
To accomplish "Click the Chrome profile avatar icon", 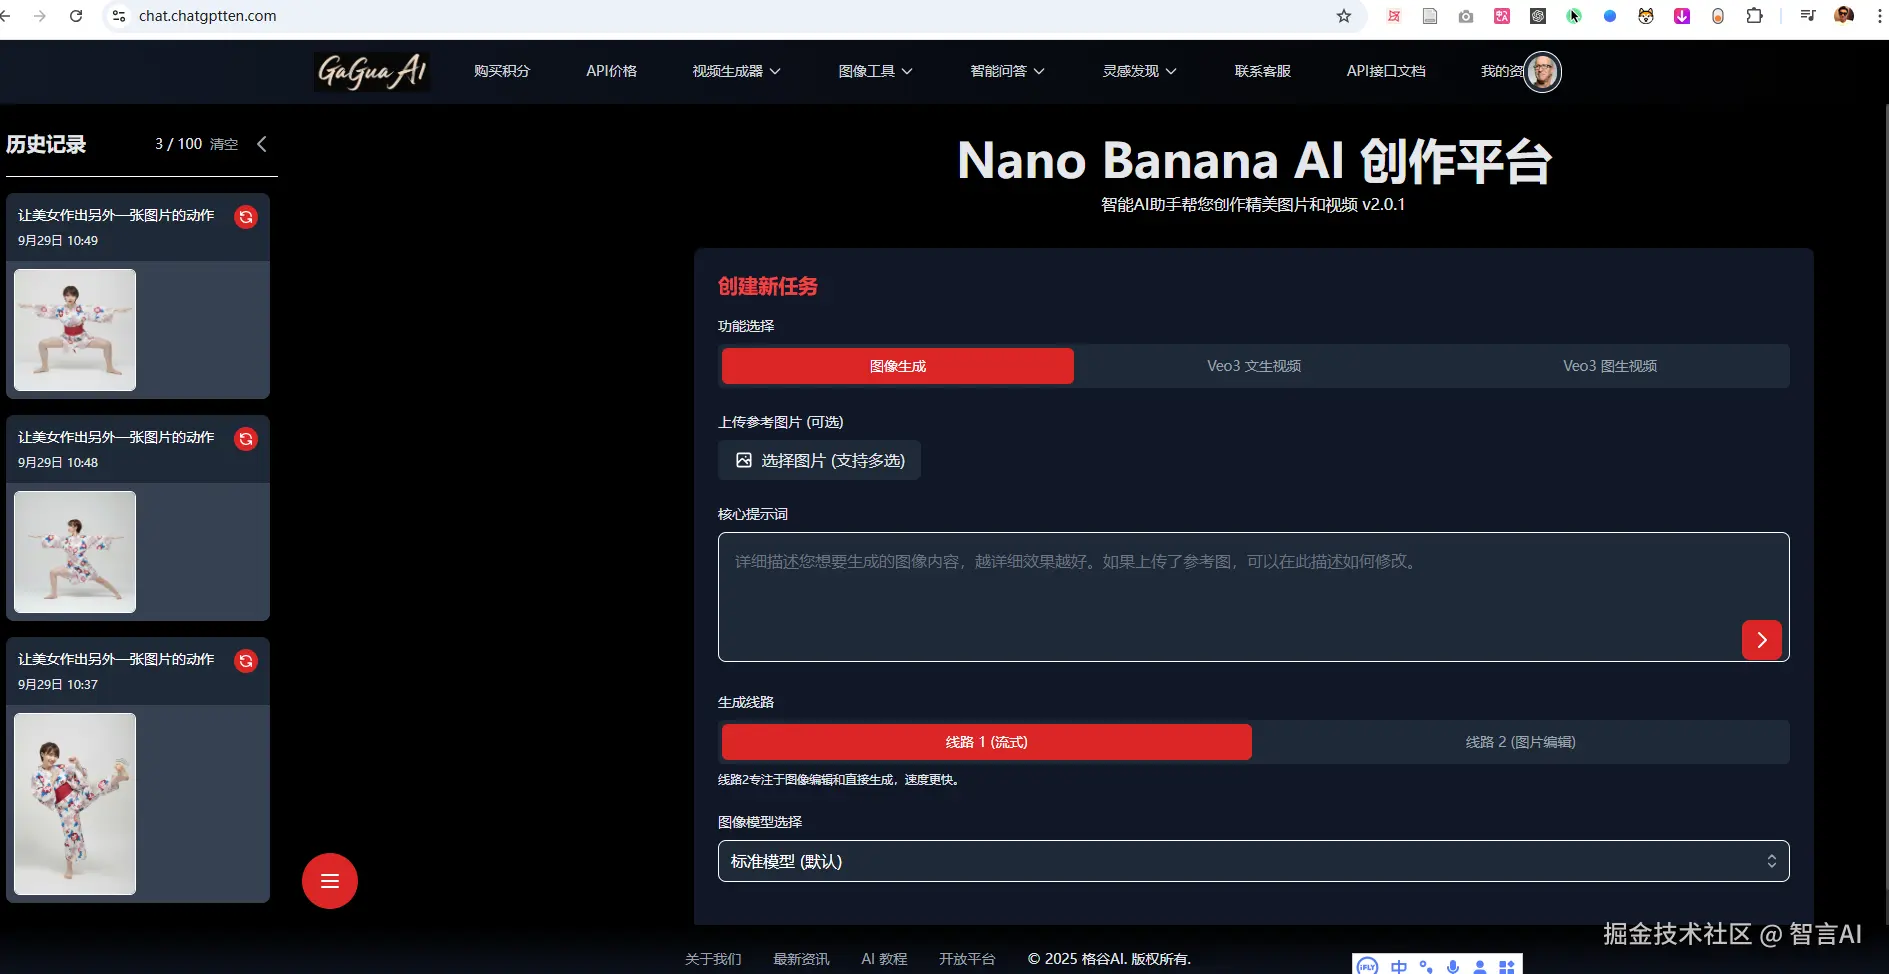I will (1844, 15).
